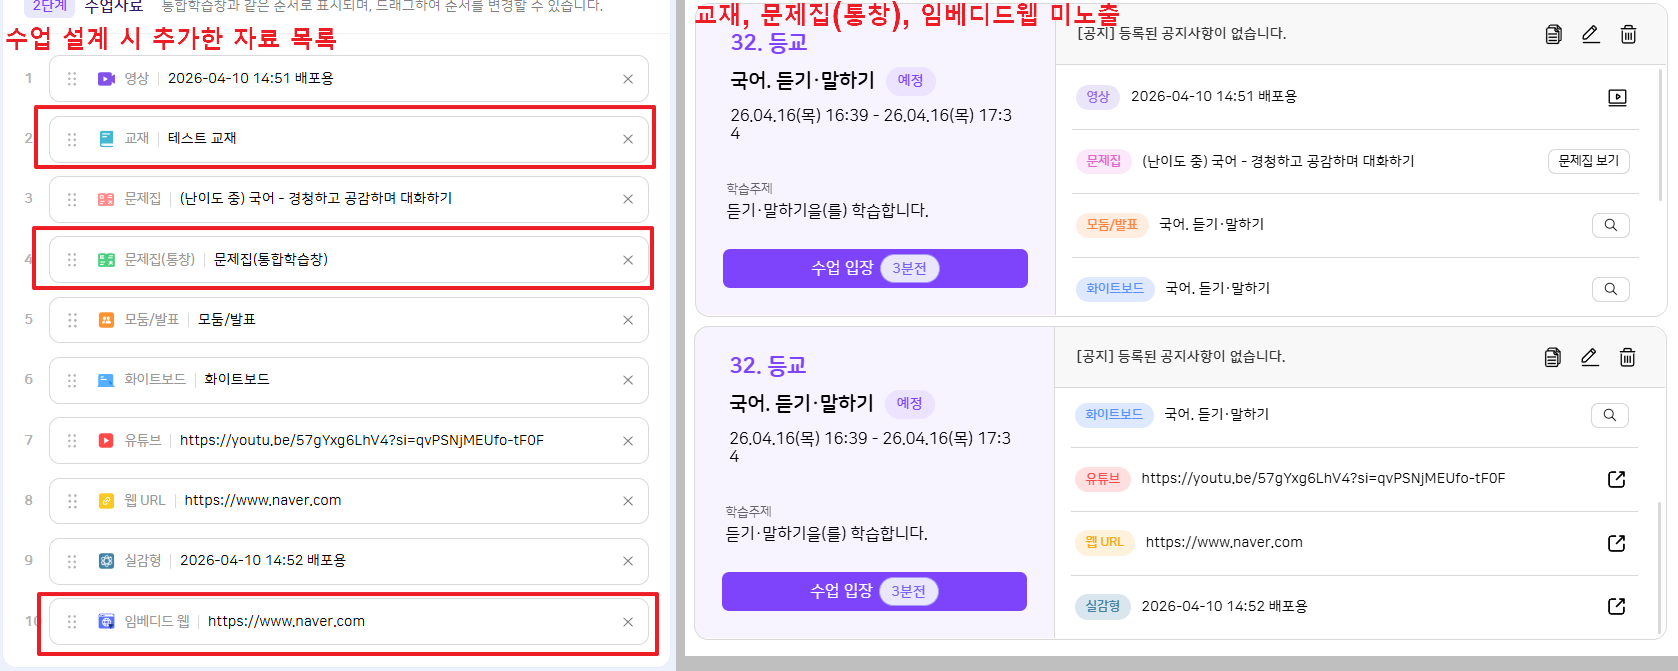
Task: Play the 2026-04-10 14:51 배포용 video
Action: coord(1617,97)
